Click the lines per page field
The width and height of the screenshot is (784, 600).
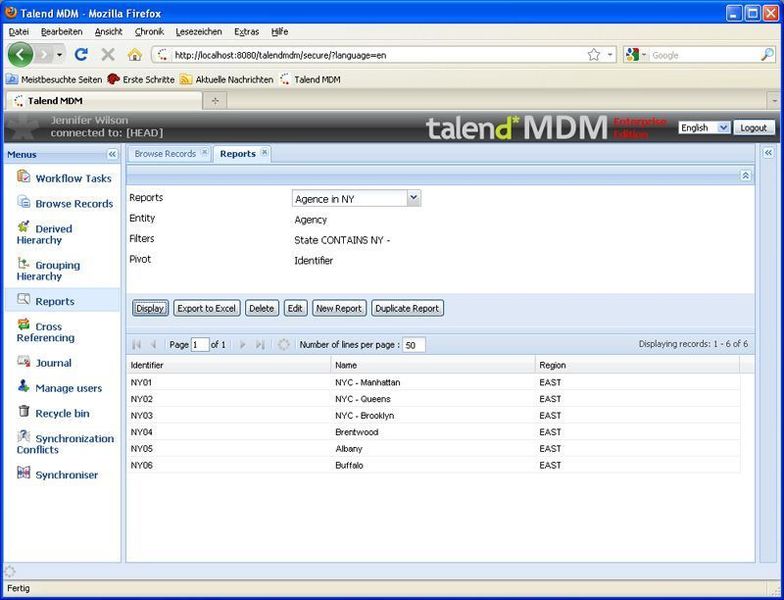pyautogui.click(x=414, y=345)
